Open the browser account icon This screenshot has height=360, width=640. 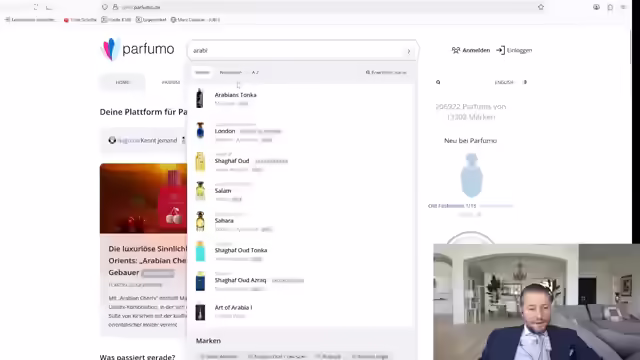pos(596,7)
